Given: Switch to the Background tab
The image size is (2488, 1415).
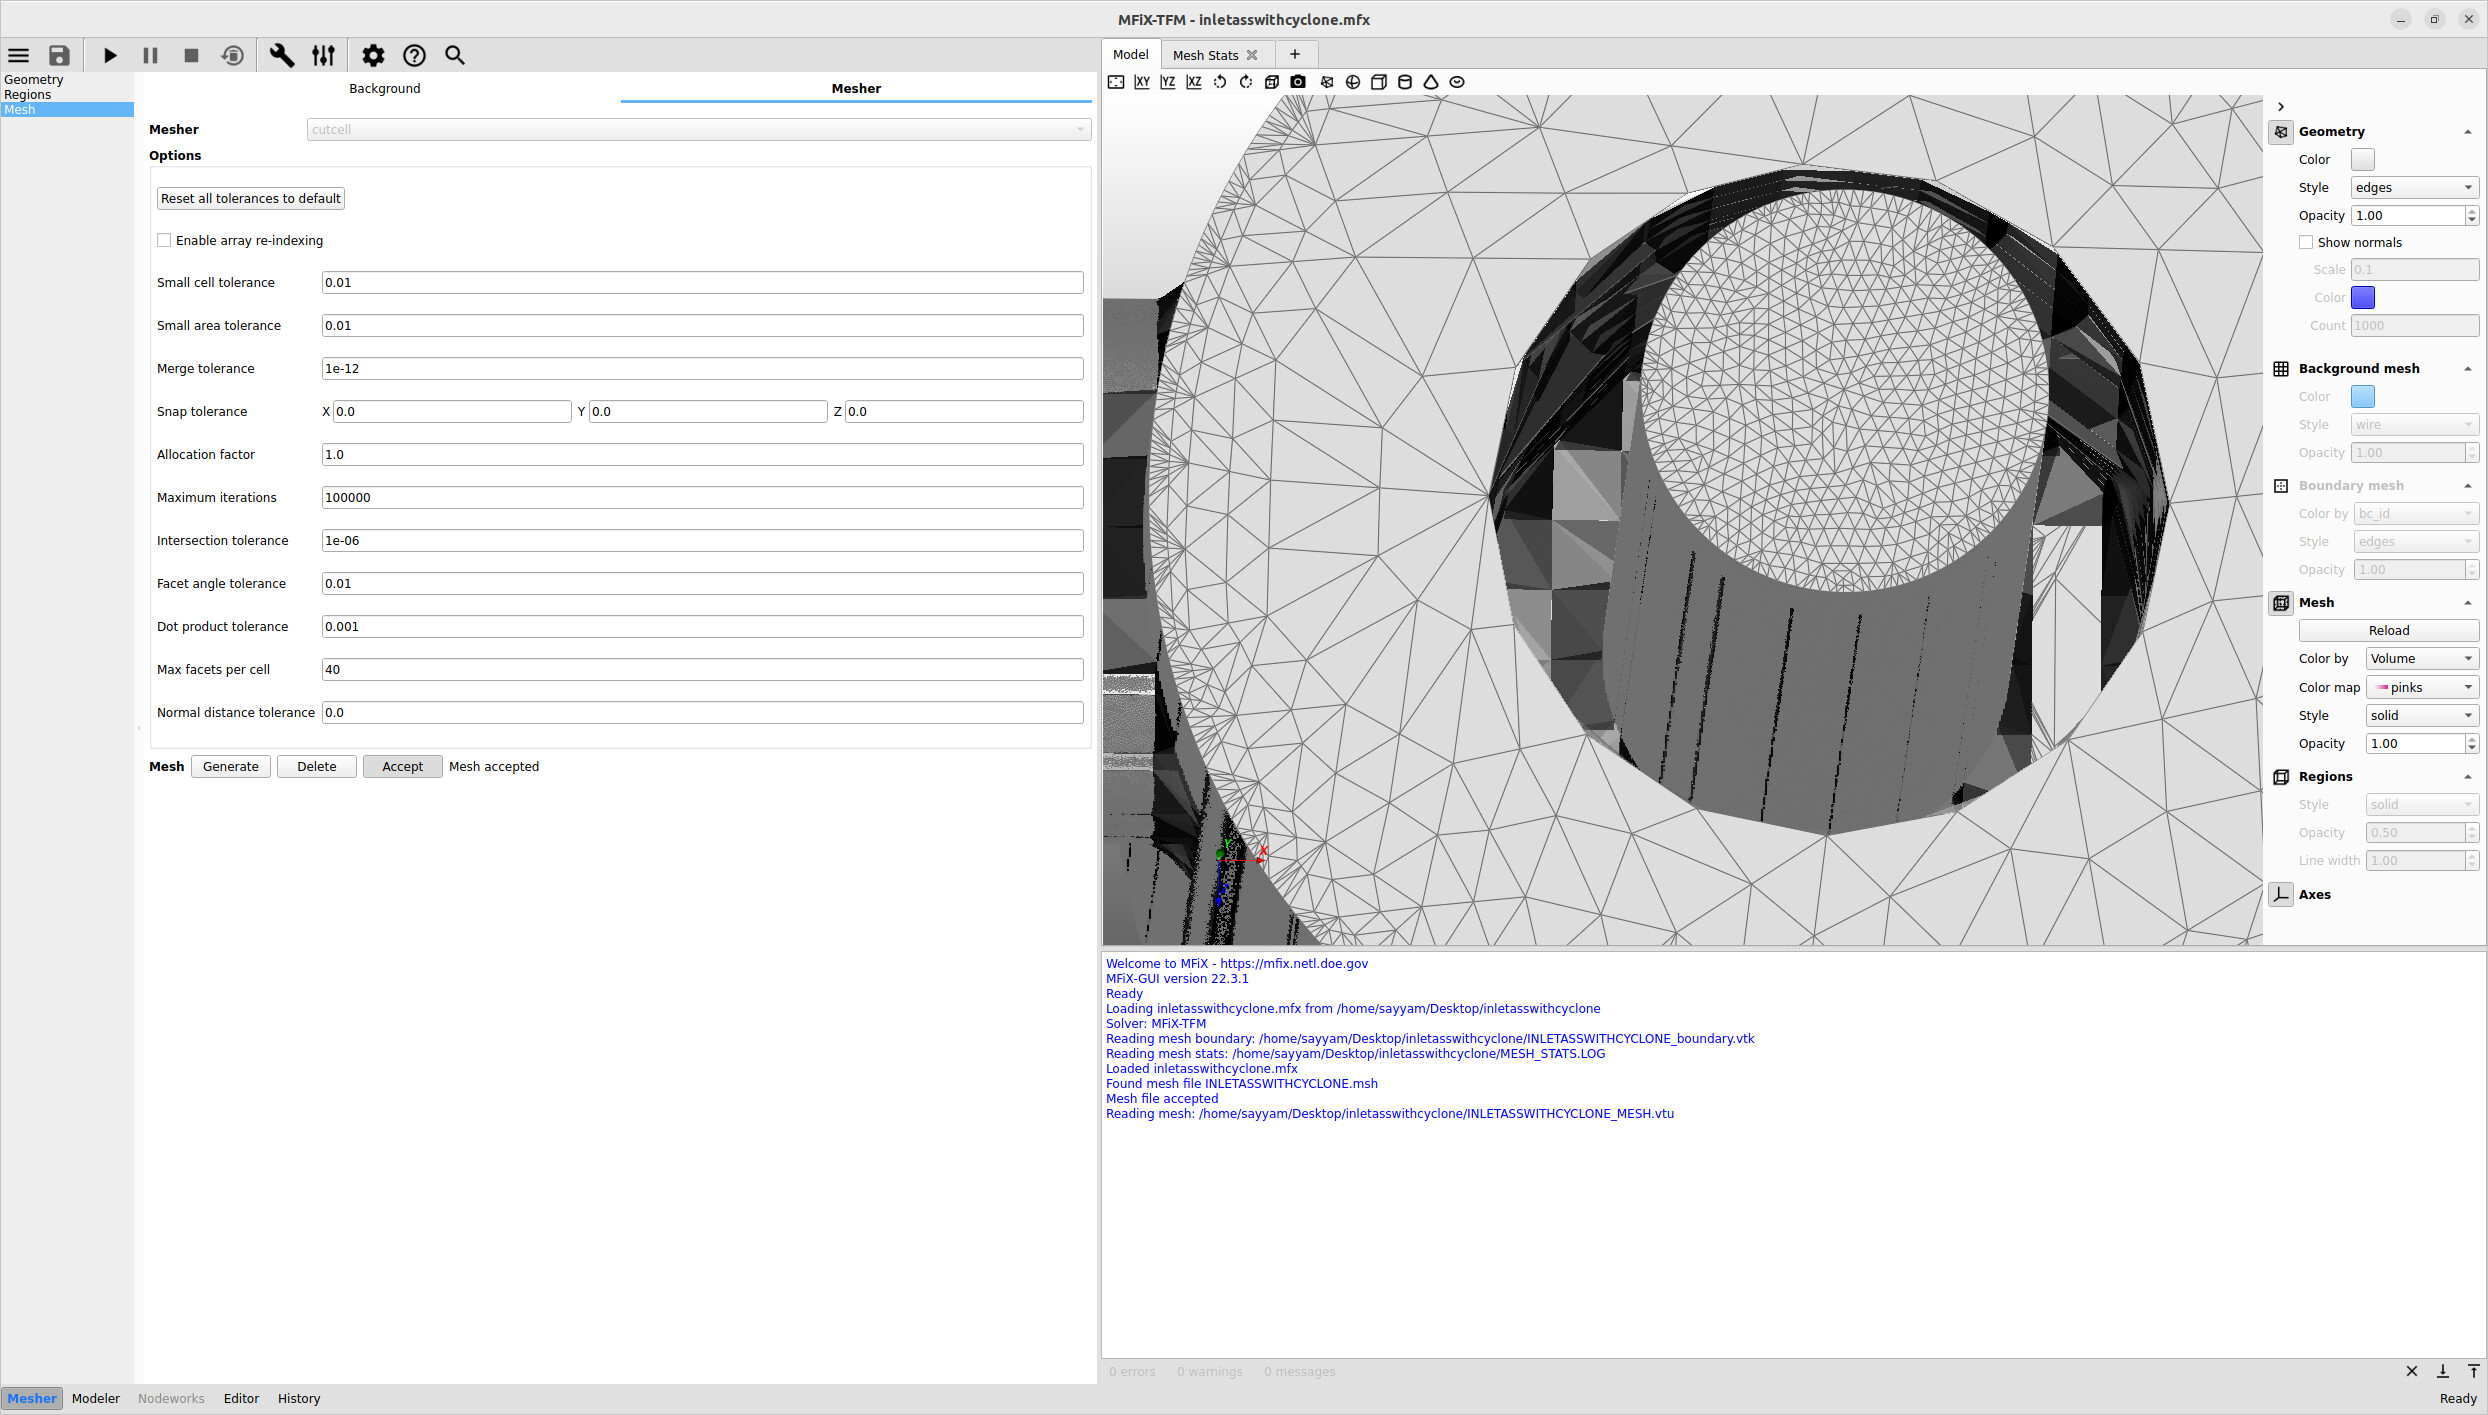Looking at the screenshot, I should coord(384,88).
